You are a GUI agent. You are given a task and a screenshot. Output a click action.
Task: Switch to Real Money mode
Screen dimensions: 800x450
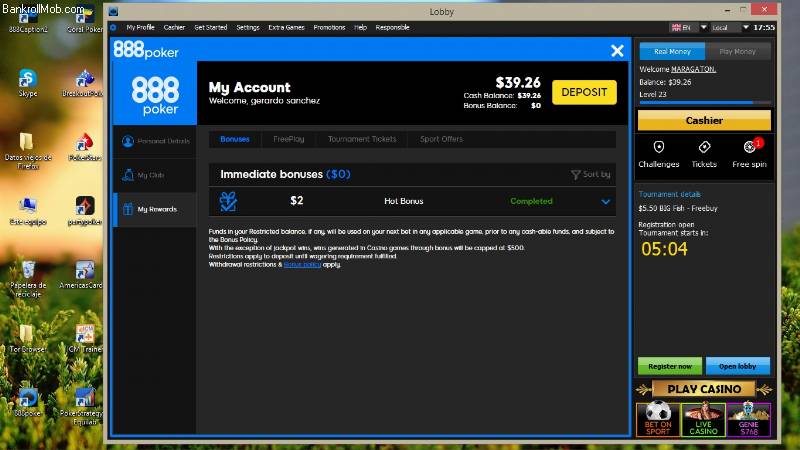point(672,52)
